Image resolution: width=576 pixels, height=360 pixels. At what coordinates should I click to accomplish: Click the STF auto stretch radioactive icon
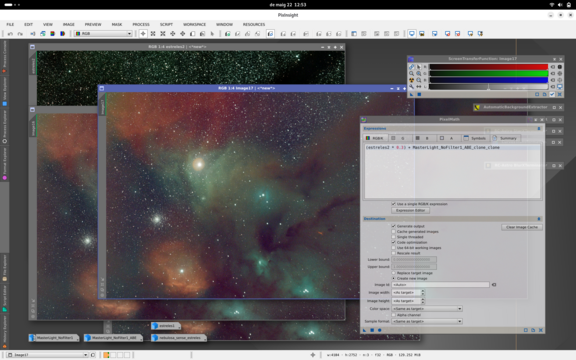pyautogui.click(x=411, y=80)
